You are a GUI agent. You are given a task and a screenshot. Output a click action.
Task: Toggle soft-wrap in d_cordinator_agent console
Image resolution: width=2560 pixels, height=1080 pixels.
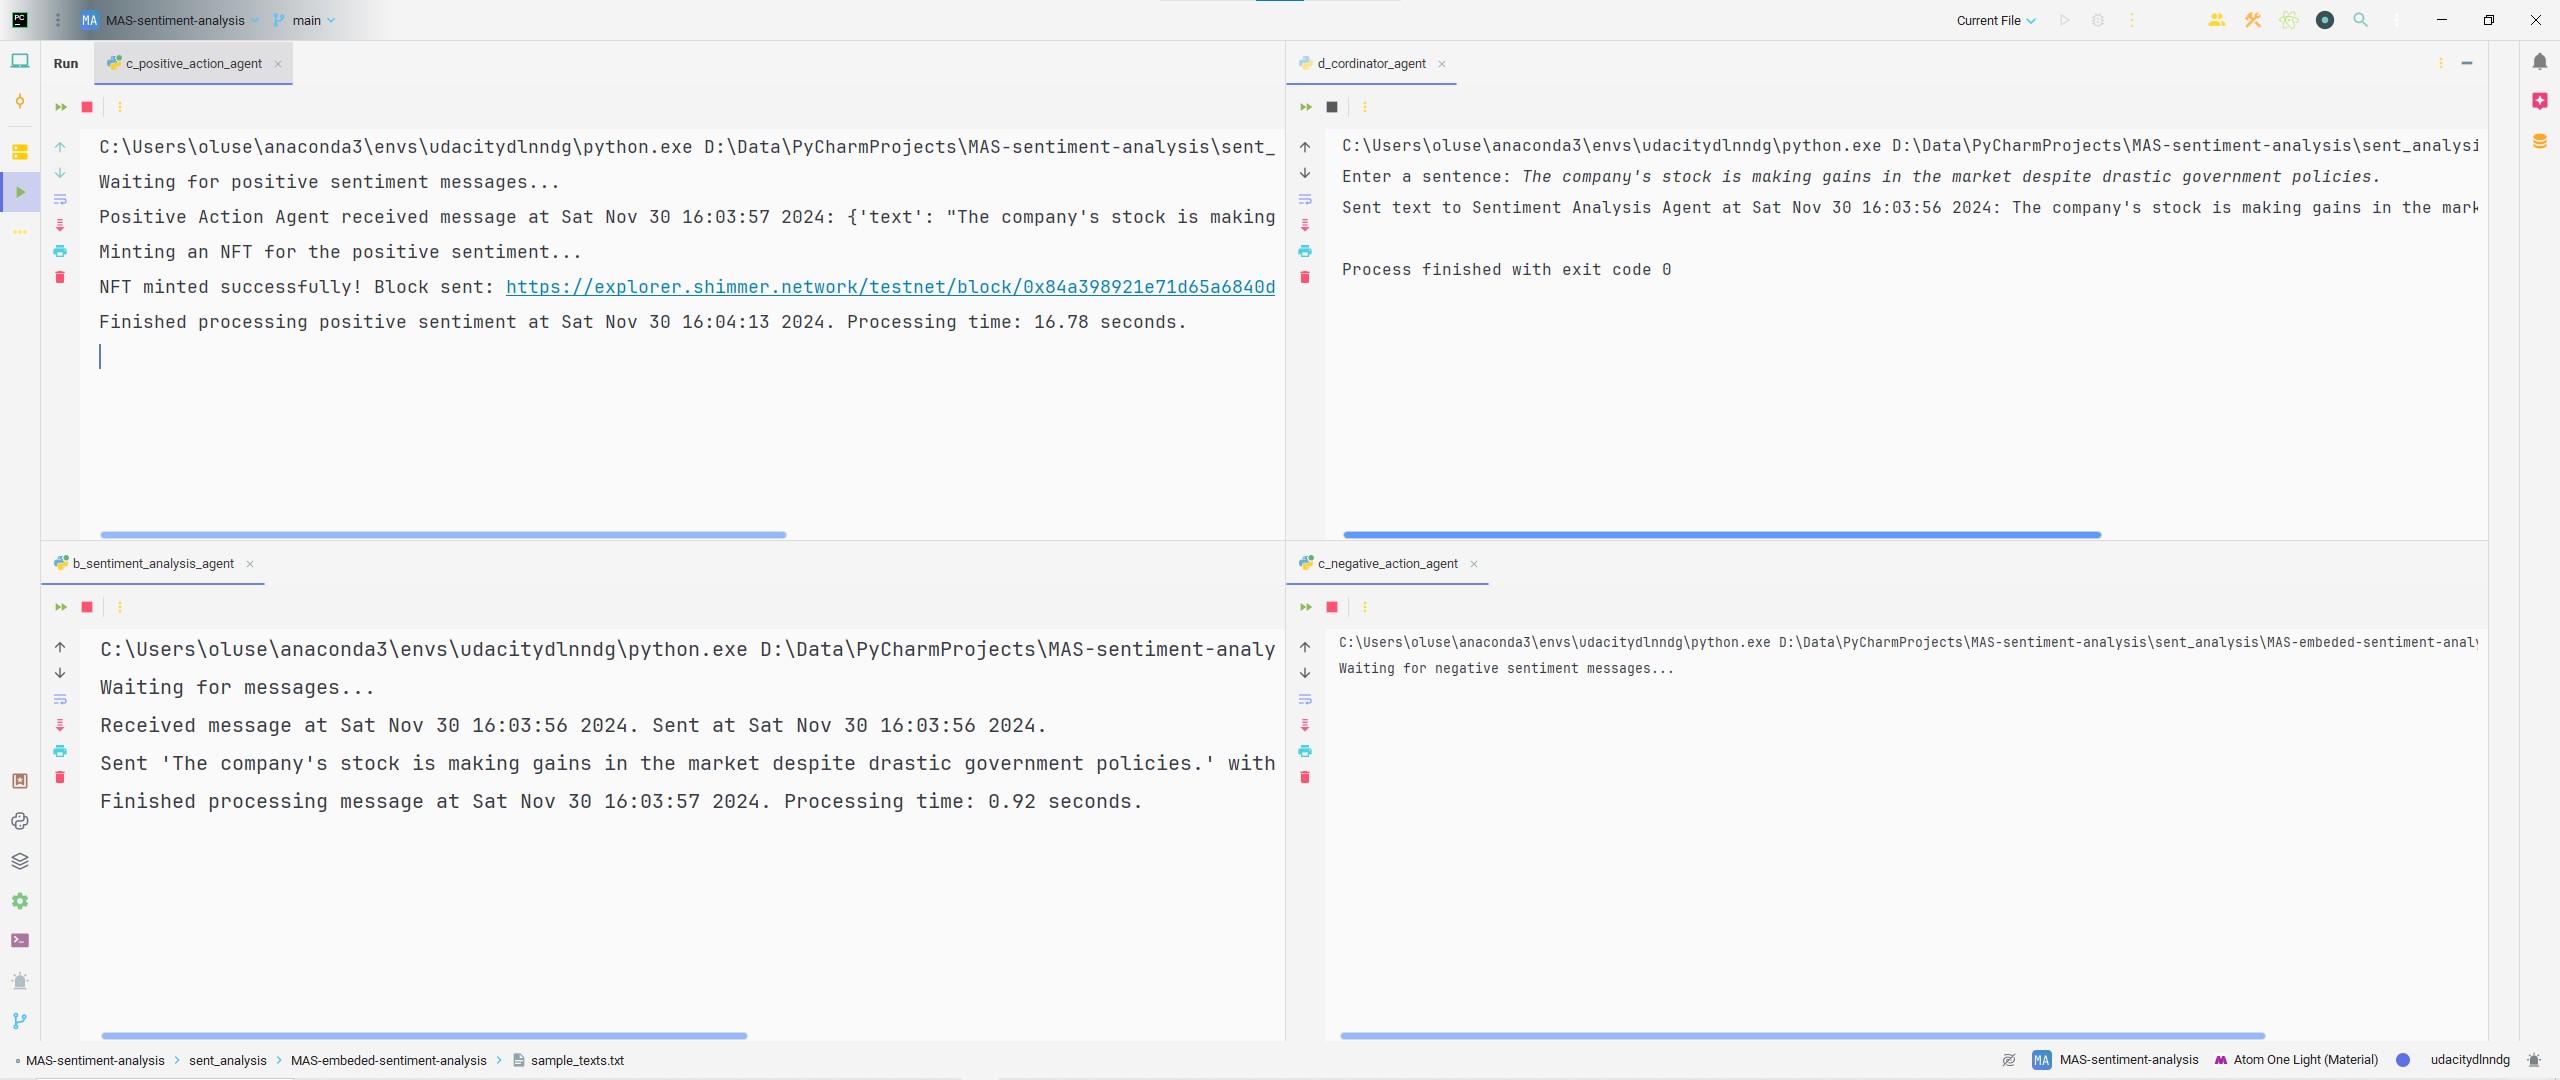[x=1305, y=199]
